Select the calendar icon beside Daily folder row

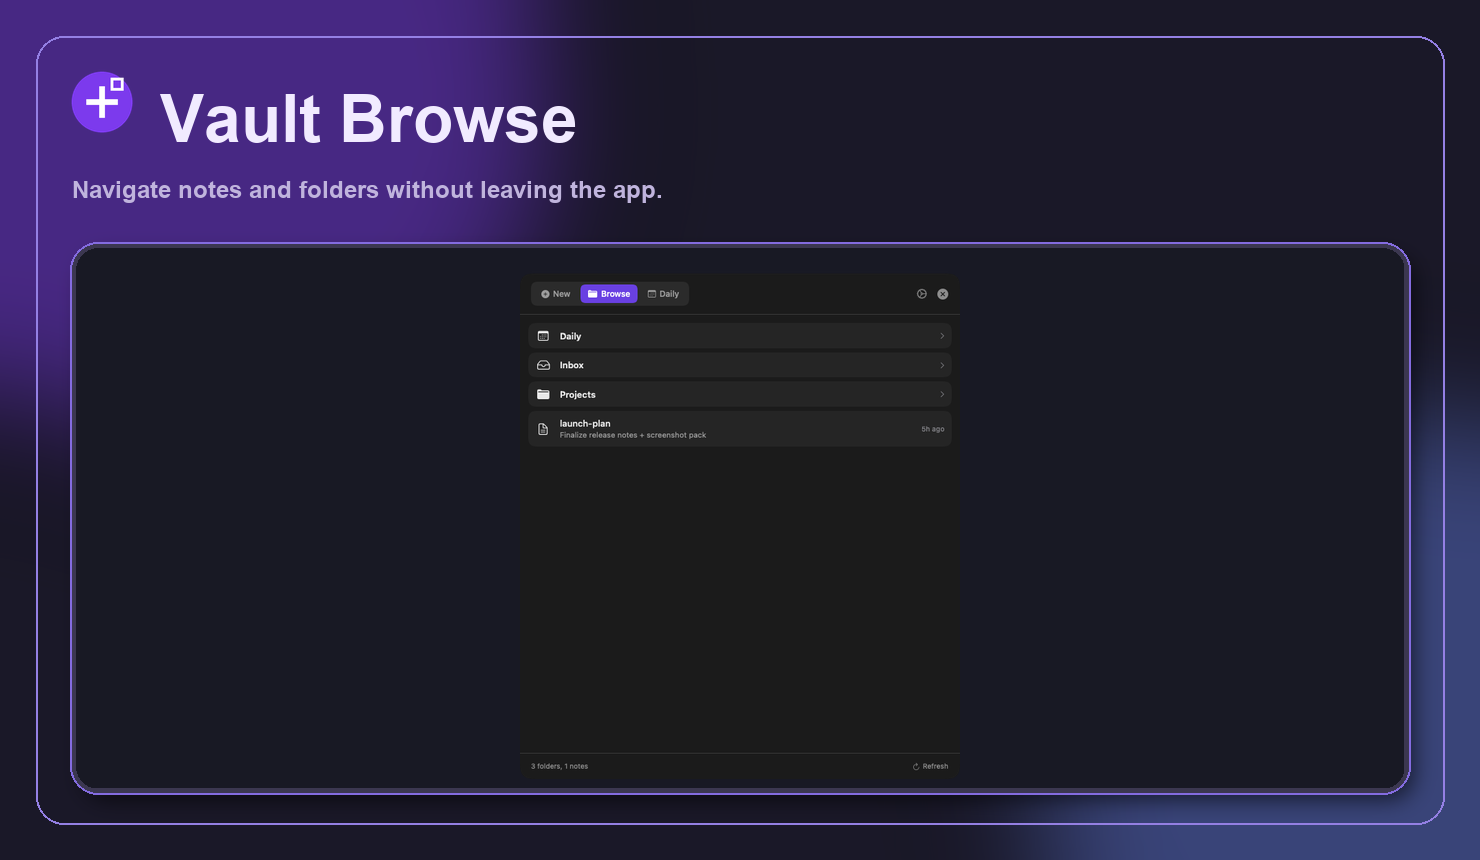pos(543,335)
